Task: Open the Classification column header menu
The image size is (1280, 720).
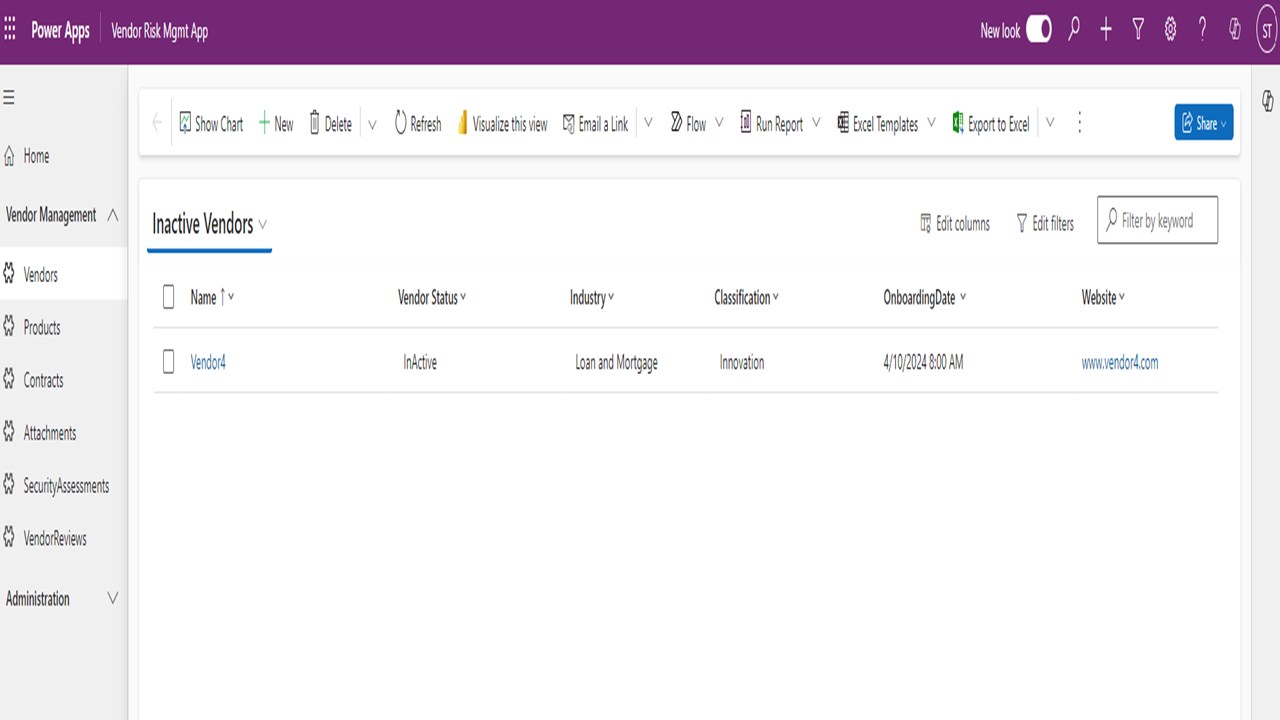Action: point(746,297)
